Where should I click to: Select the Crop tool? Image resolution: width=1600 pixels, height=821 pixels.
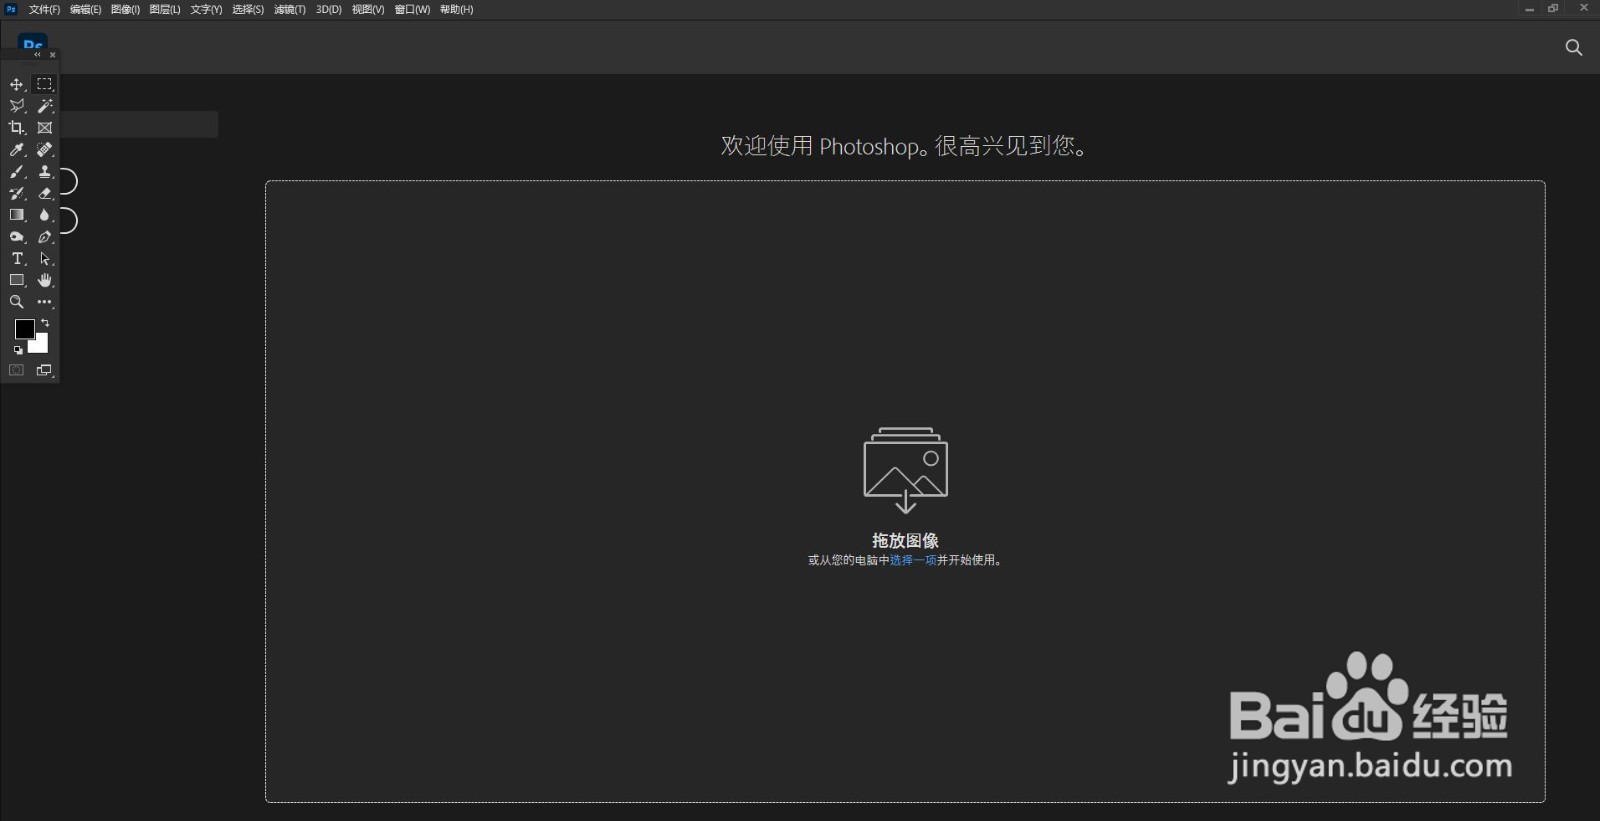pos(17,128)
